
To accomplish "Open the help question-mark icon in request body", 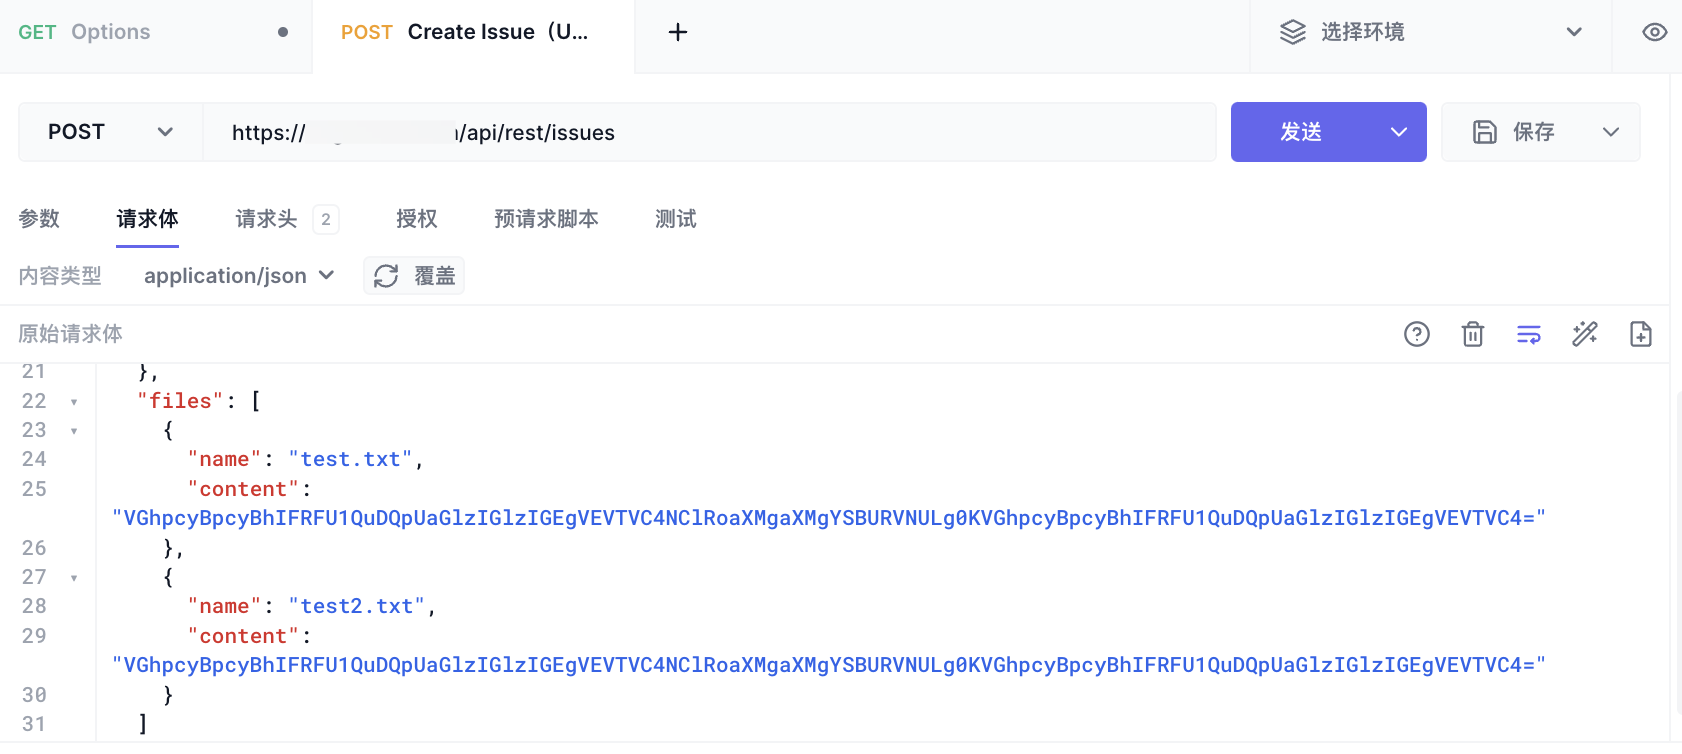I will coord(1416,334).
